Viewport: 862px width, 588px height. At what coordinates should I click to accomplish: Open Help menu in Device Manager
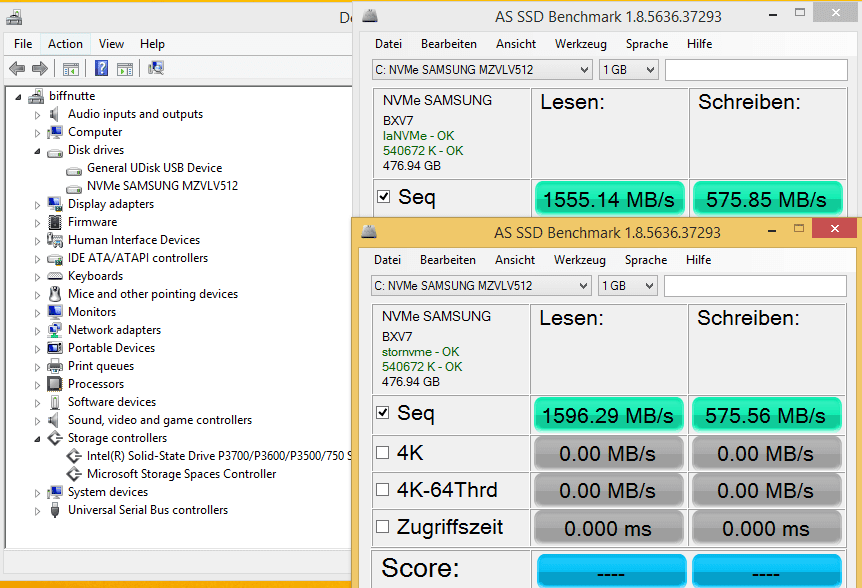pyautogui.click(x=152, y=44)
